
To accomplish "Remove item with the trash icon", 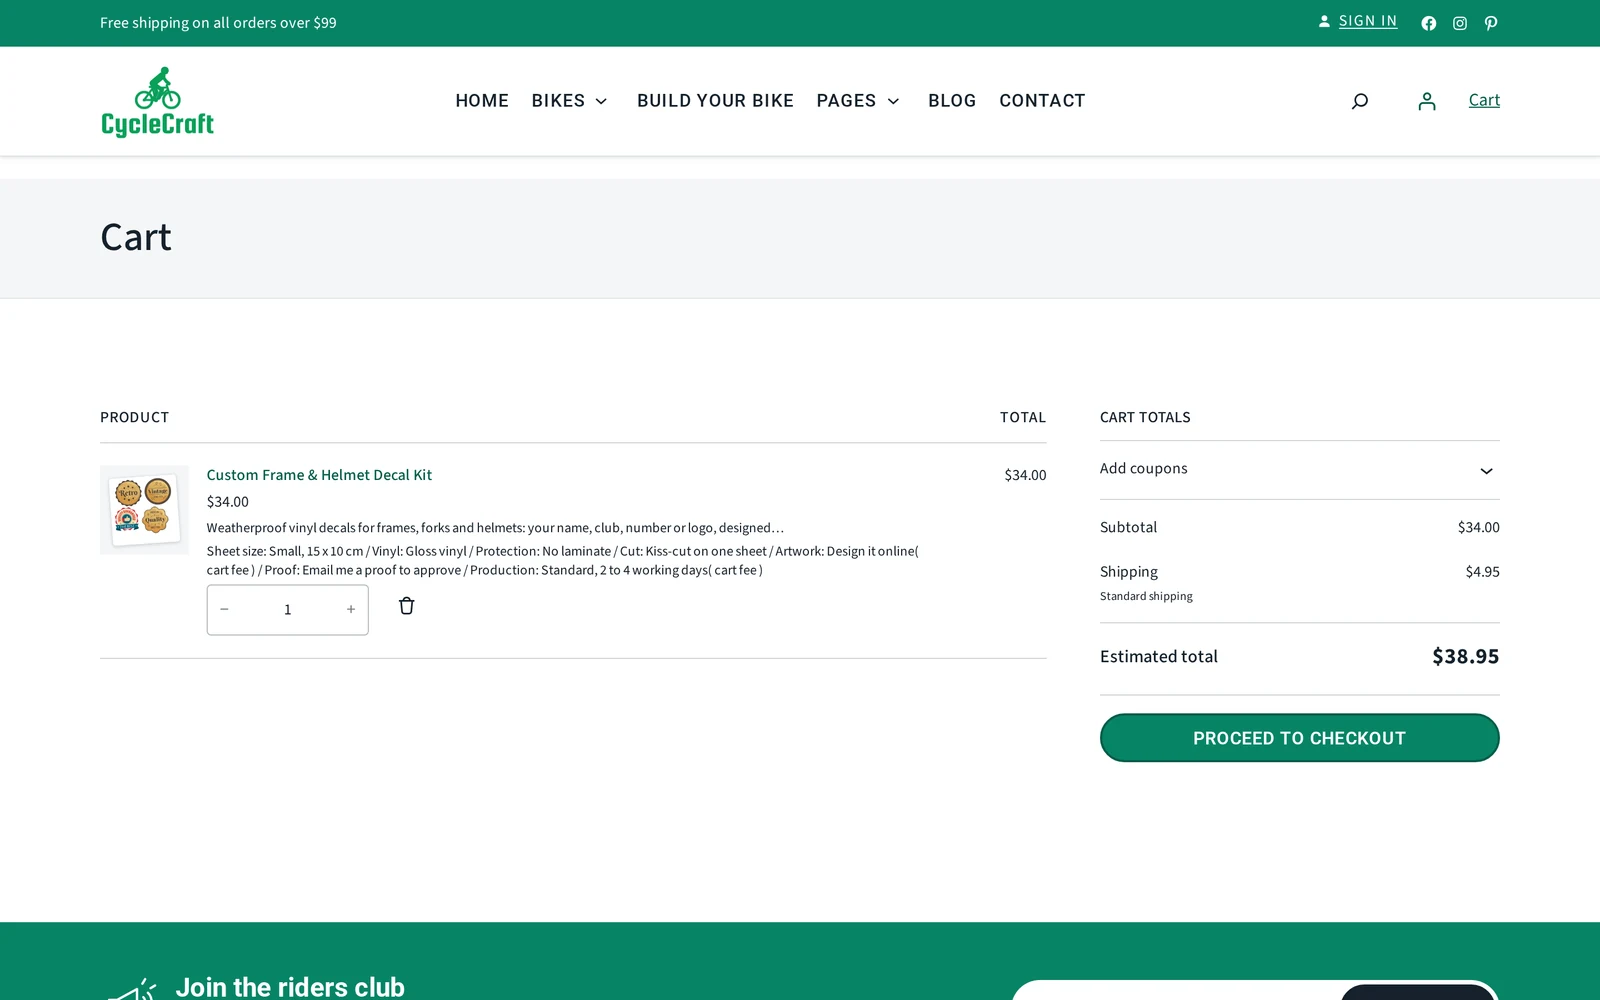I will point(406,606).
